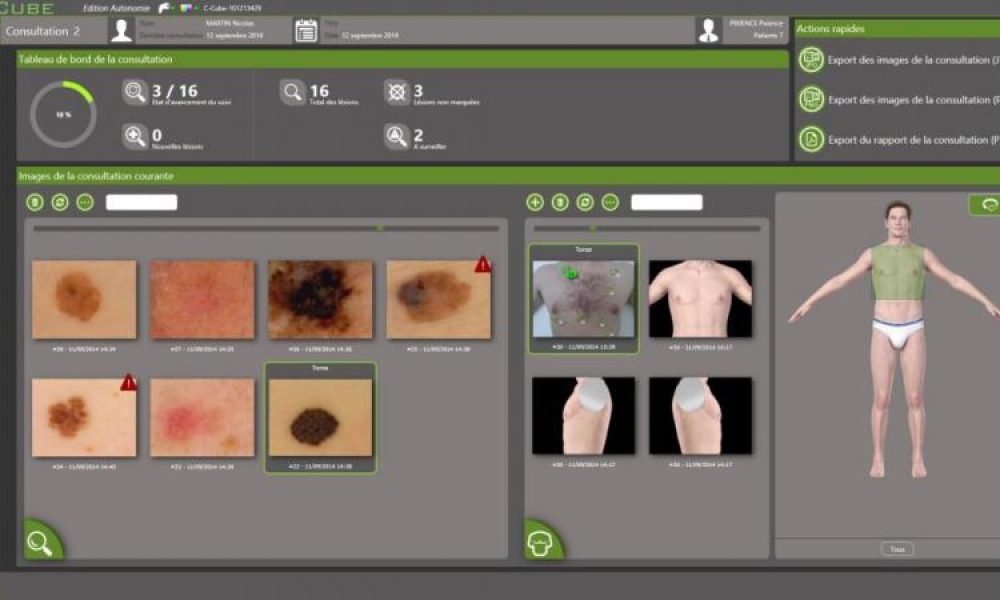Add a new body image with plus icon
The height and width of the screenshot is (600, 1000).
pos(535,203)
